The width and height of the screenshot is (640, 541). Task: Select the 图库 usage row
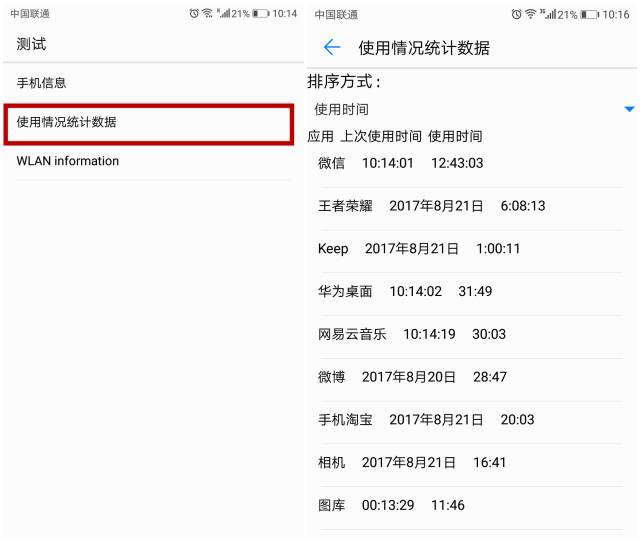[x=471, y=505]
